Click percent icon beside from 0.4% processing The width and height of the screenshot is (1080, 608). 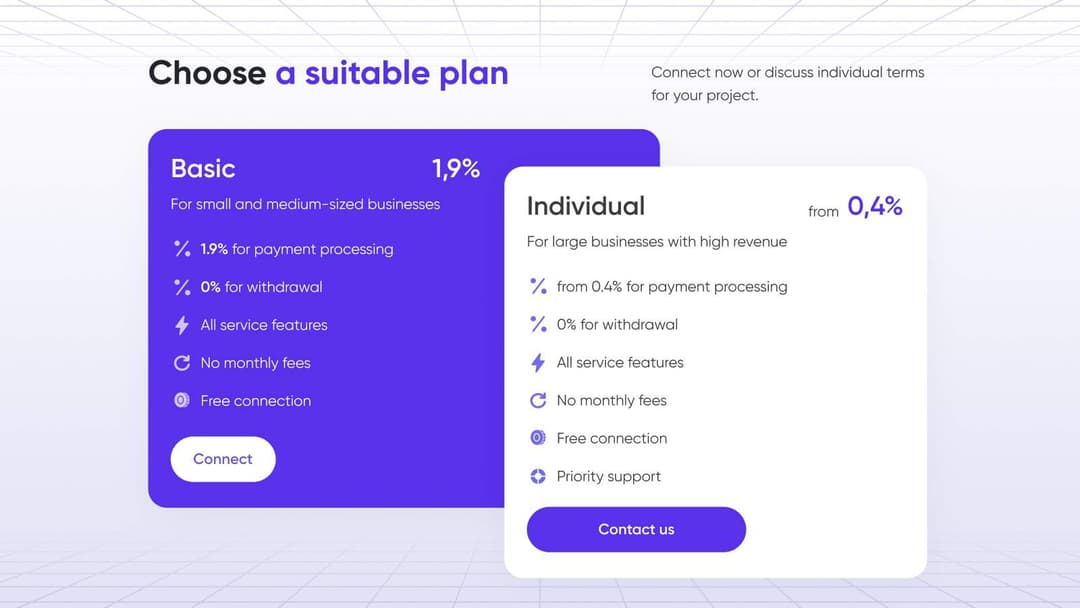point(538,286)
